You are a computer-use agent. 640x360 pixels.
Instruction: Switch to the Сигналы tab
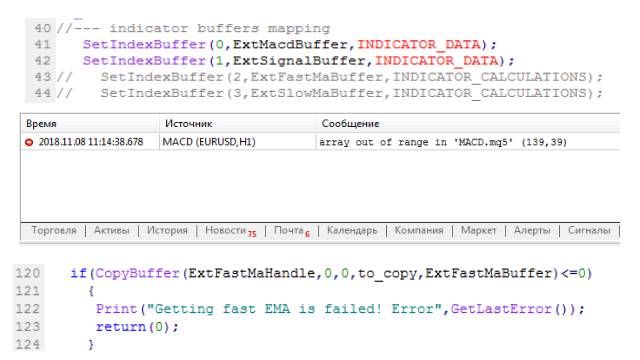click(x=589, y=230)
